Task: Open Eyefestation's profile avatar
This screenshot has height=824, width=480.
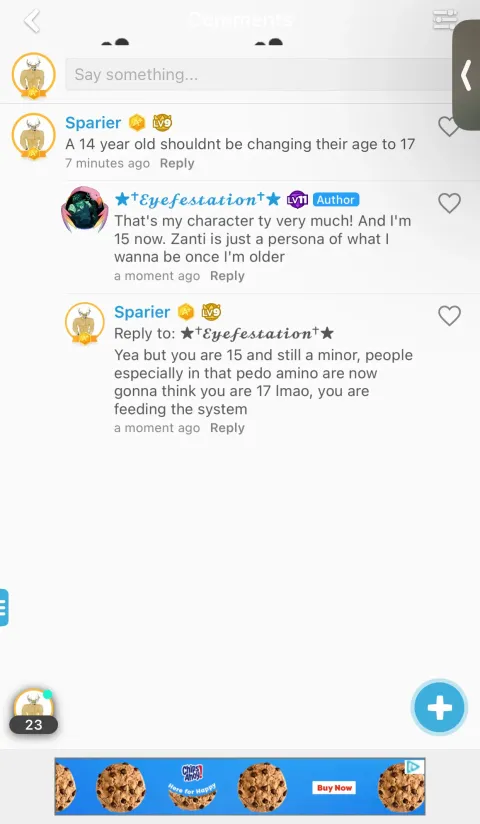Action: pyautogui.click(x=85, y=209)
